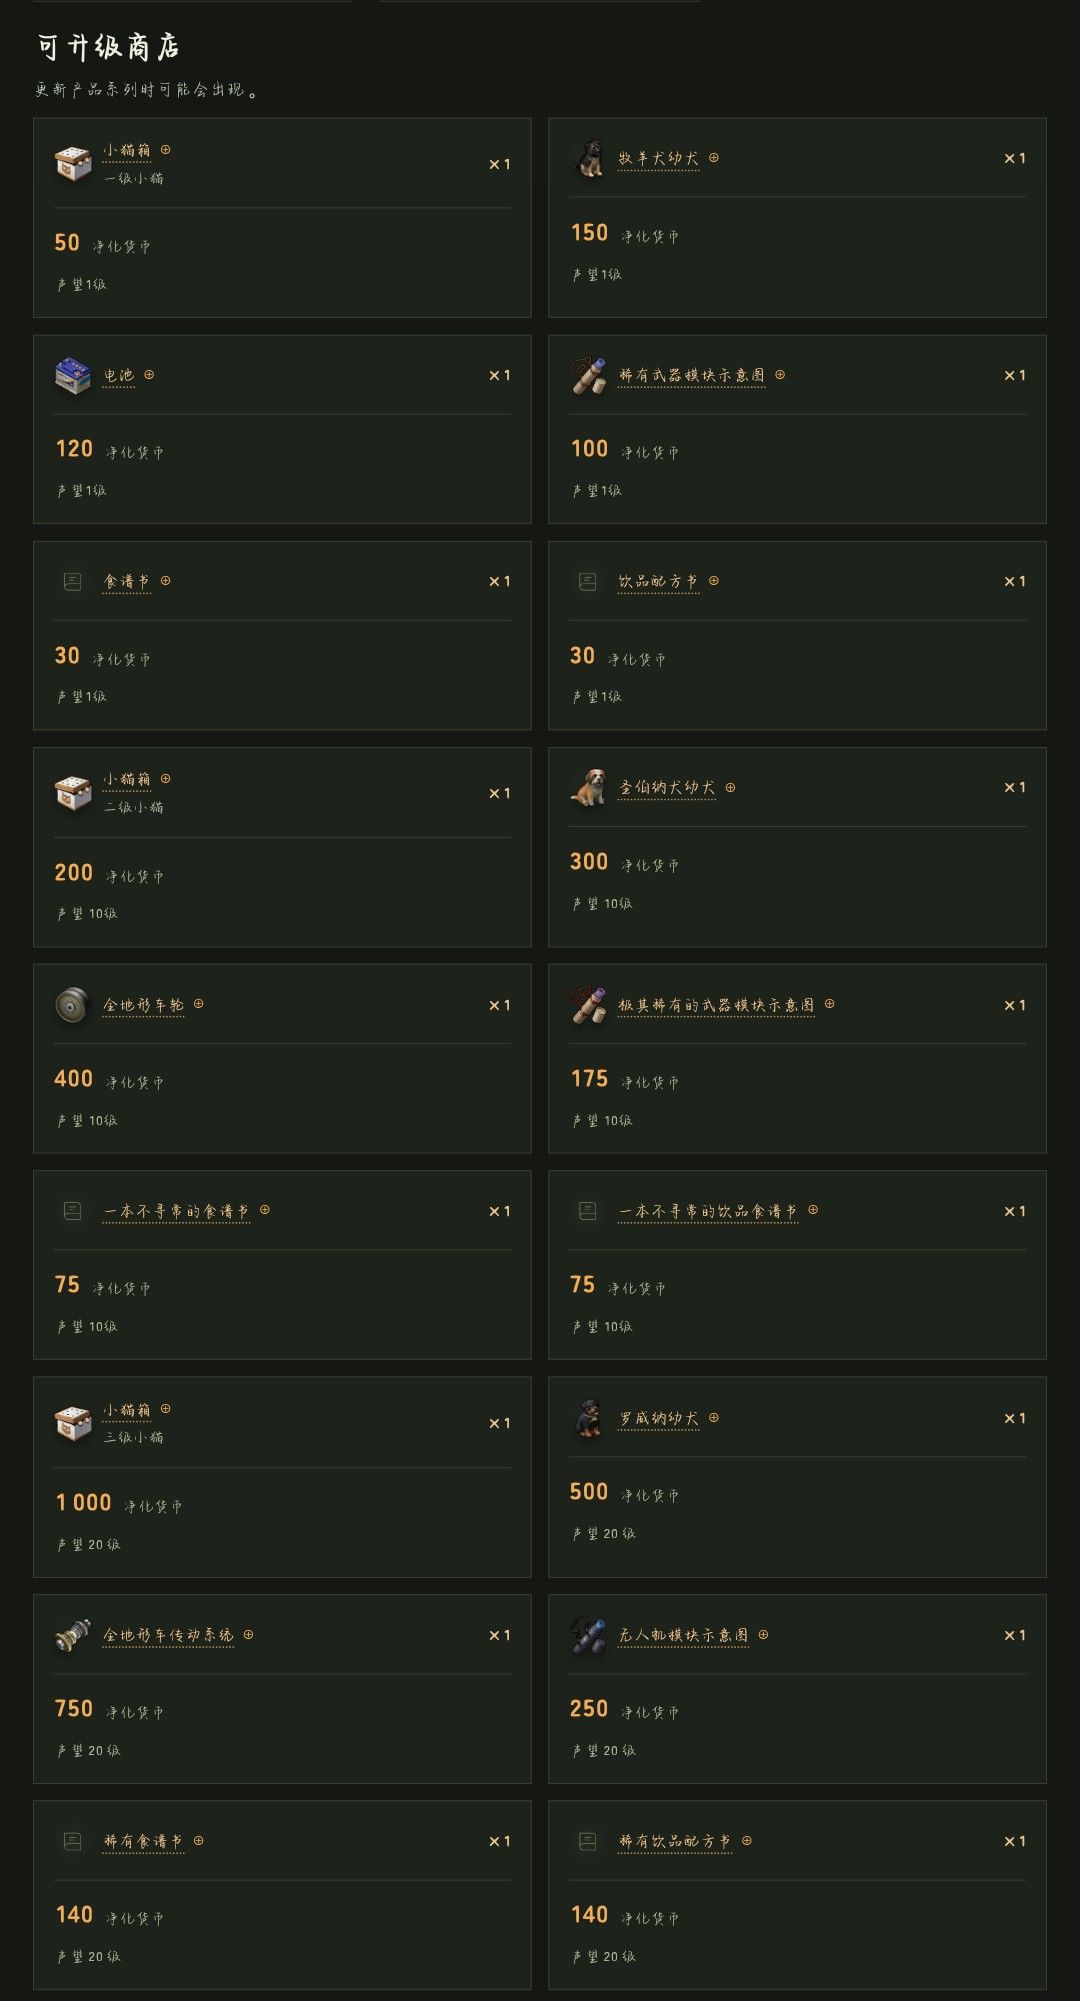Click the 全地形车传动系统 part icon

[x=73, y=1635]
